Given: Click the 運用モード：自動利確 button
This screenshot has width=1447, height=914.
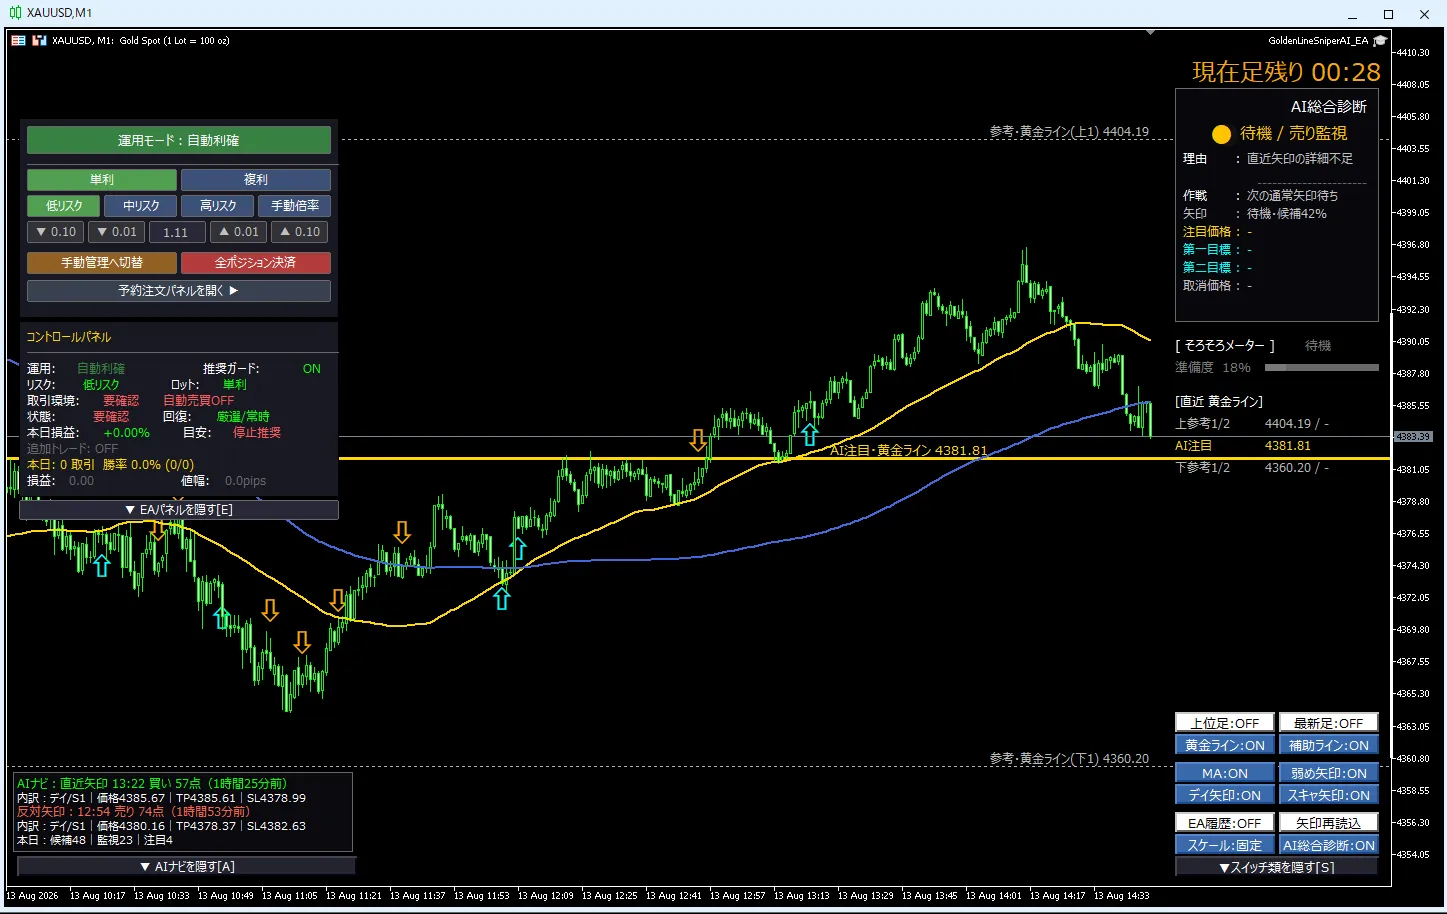Looking at the screenshot, I should click(x=179, y=140).
